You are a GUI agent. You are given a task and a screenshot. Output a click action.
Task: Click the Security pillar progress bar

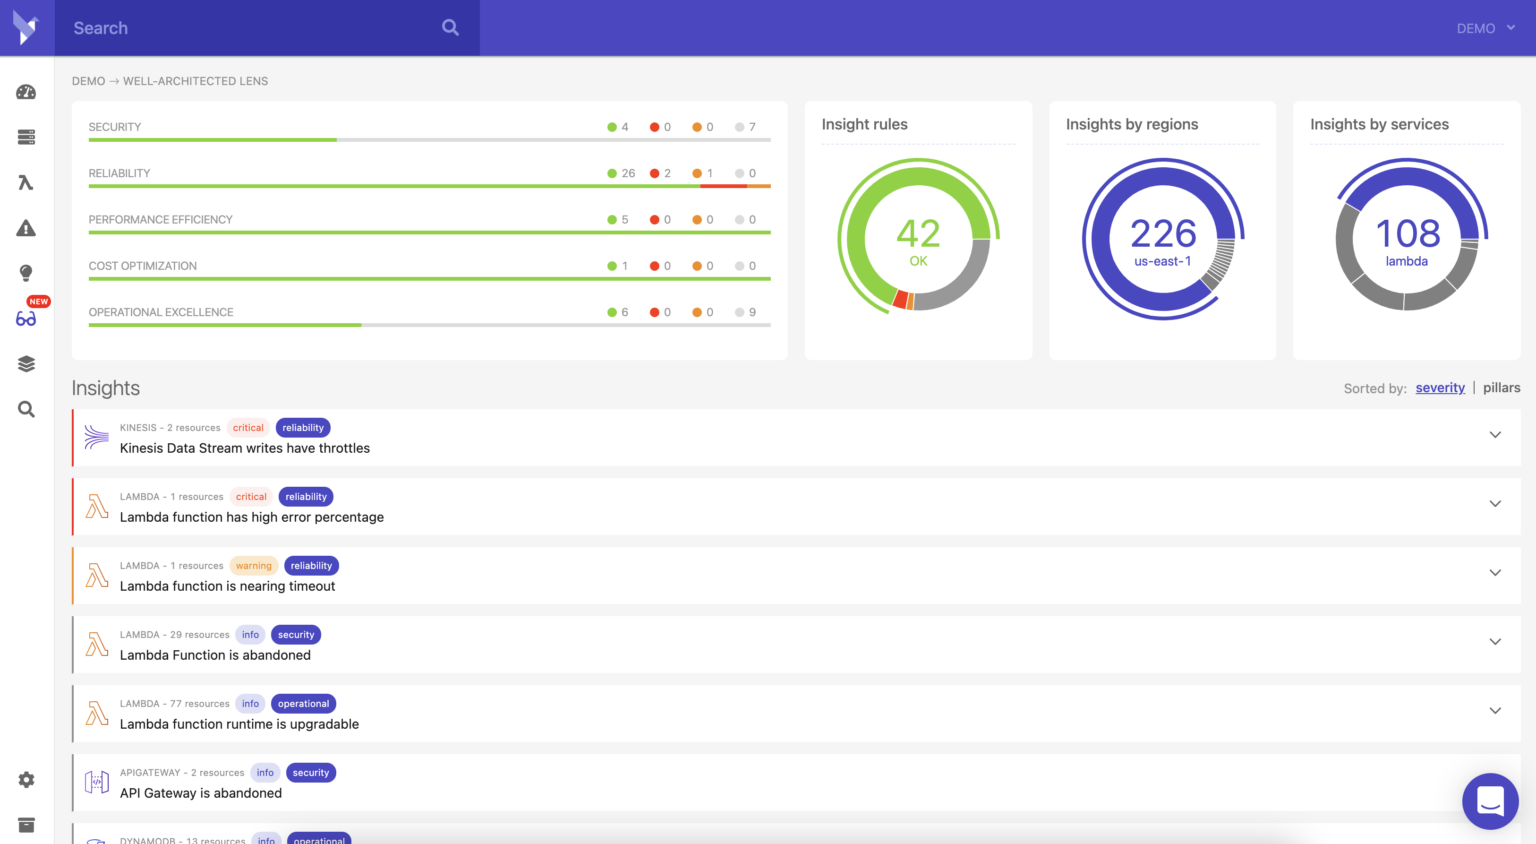click(429, 140)
